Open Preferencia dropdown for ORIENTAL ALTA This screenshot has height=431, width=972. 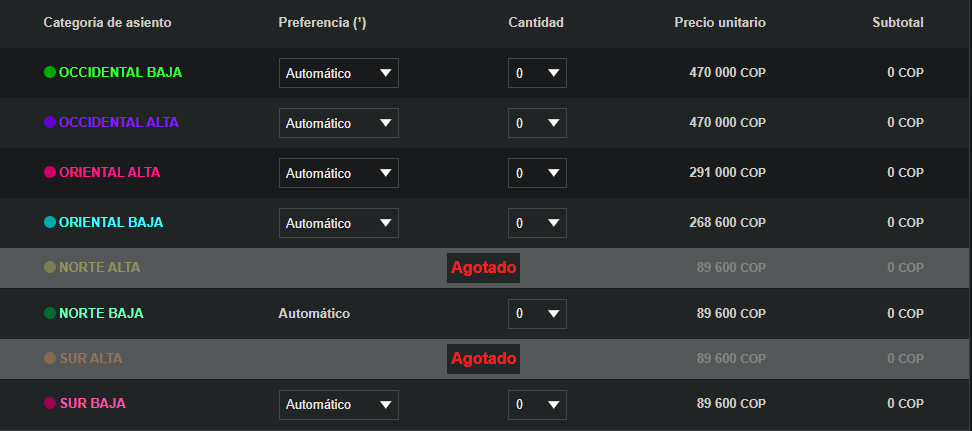click(x=338, y=173)
